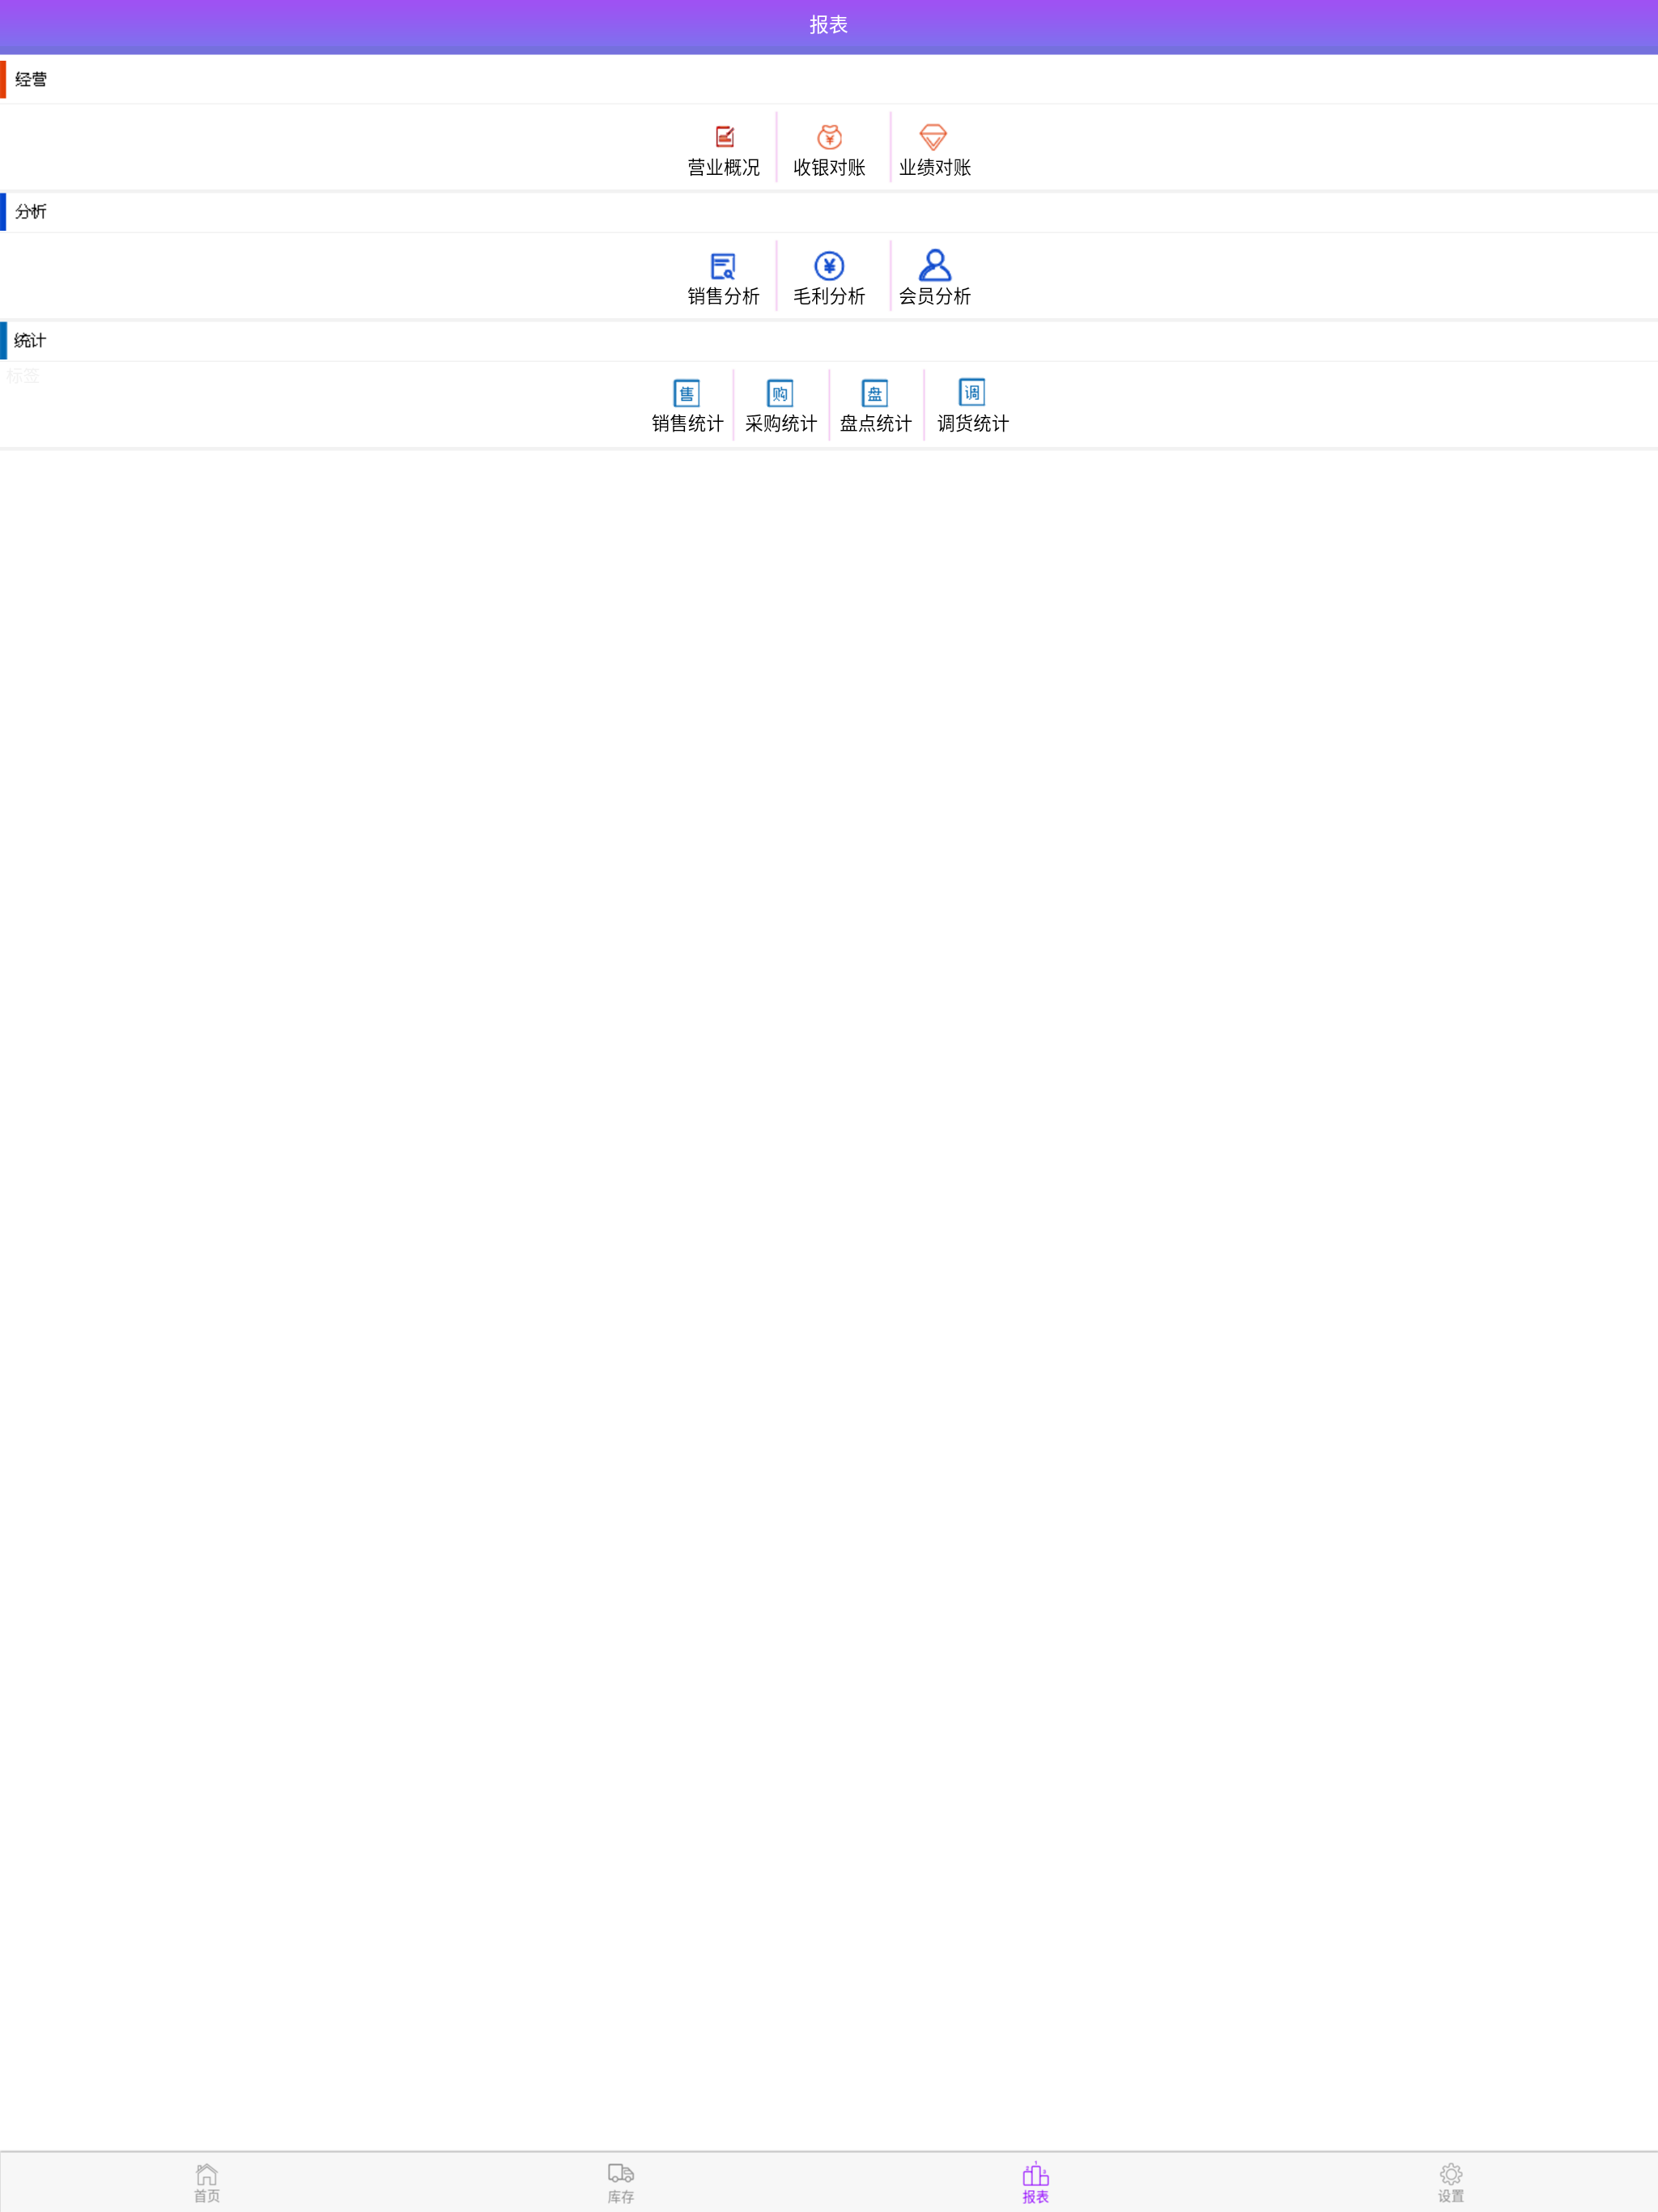This screenshot has height=2212, width=1658.
Task: Click the 盘点统计 label
Action: [876, 424]
